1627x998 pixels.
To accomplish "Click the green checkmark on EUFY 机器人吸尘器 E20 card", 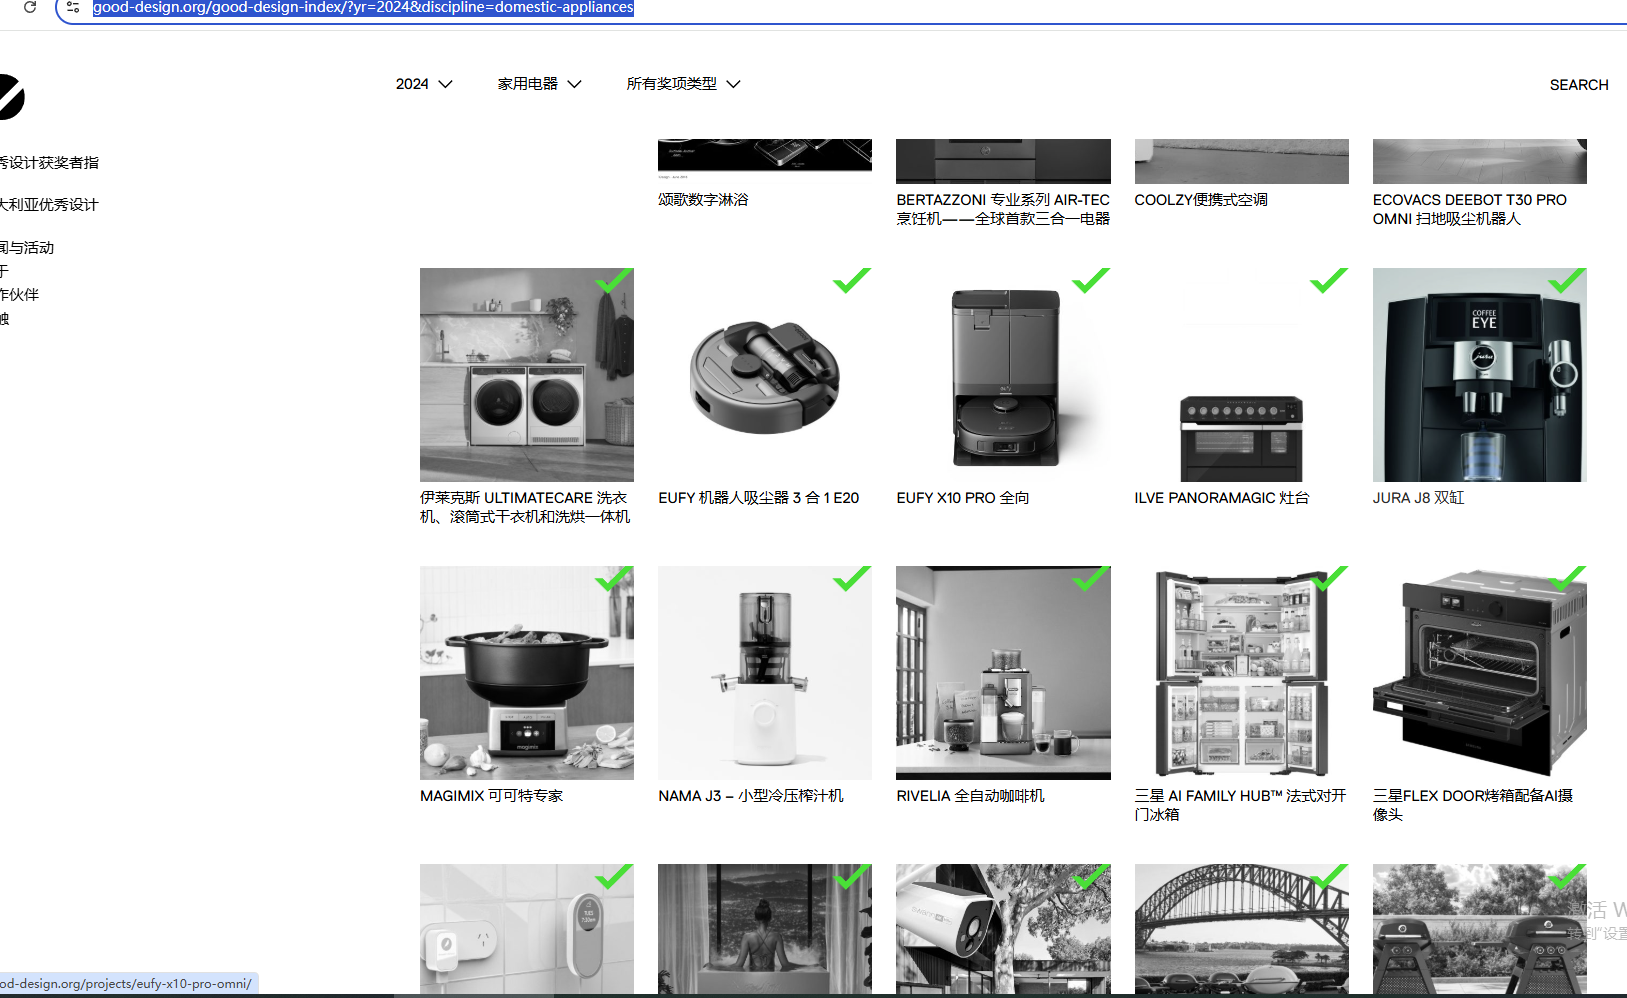I will tap(852, 281).
